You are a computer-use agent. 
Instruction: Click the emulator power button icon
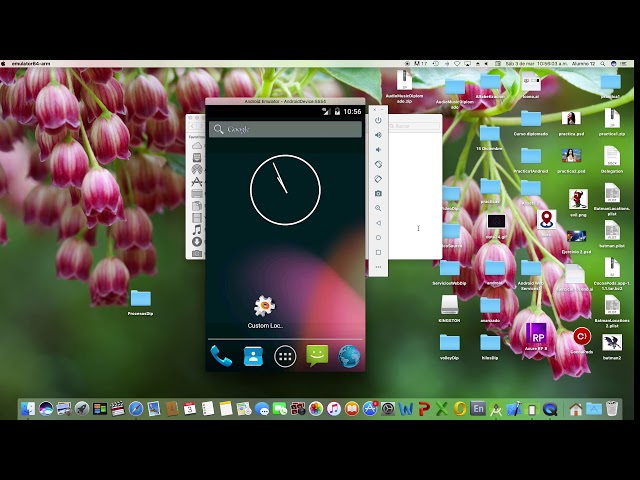click(378, 120)
